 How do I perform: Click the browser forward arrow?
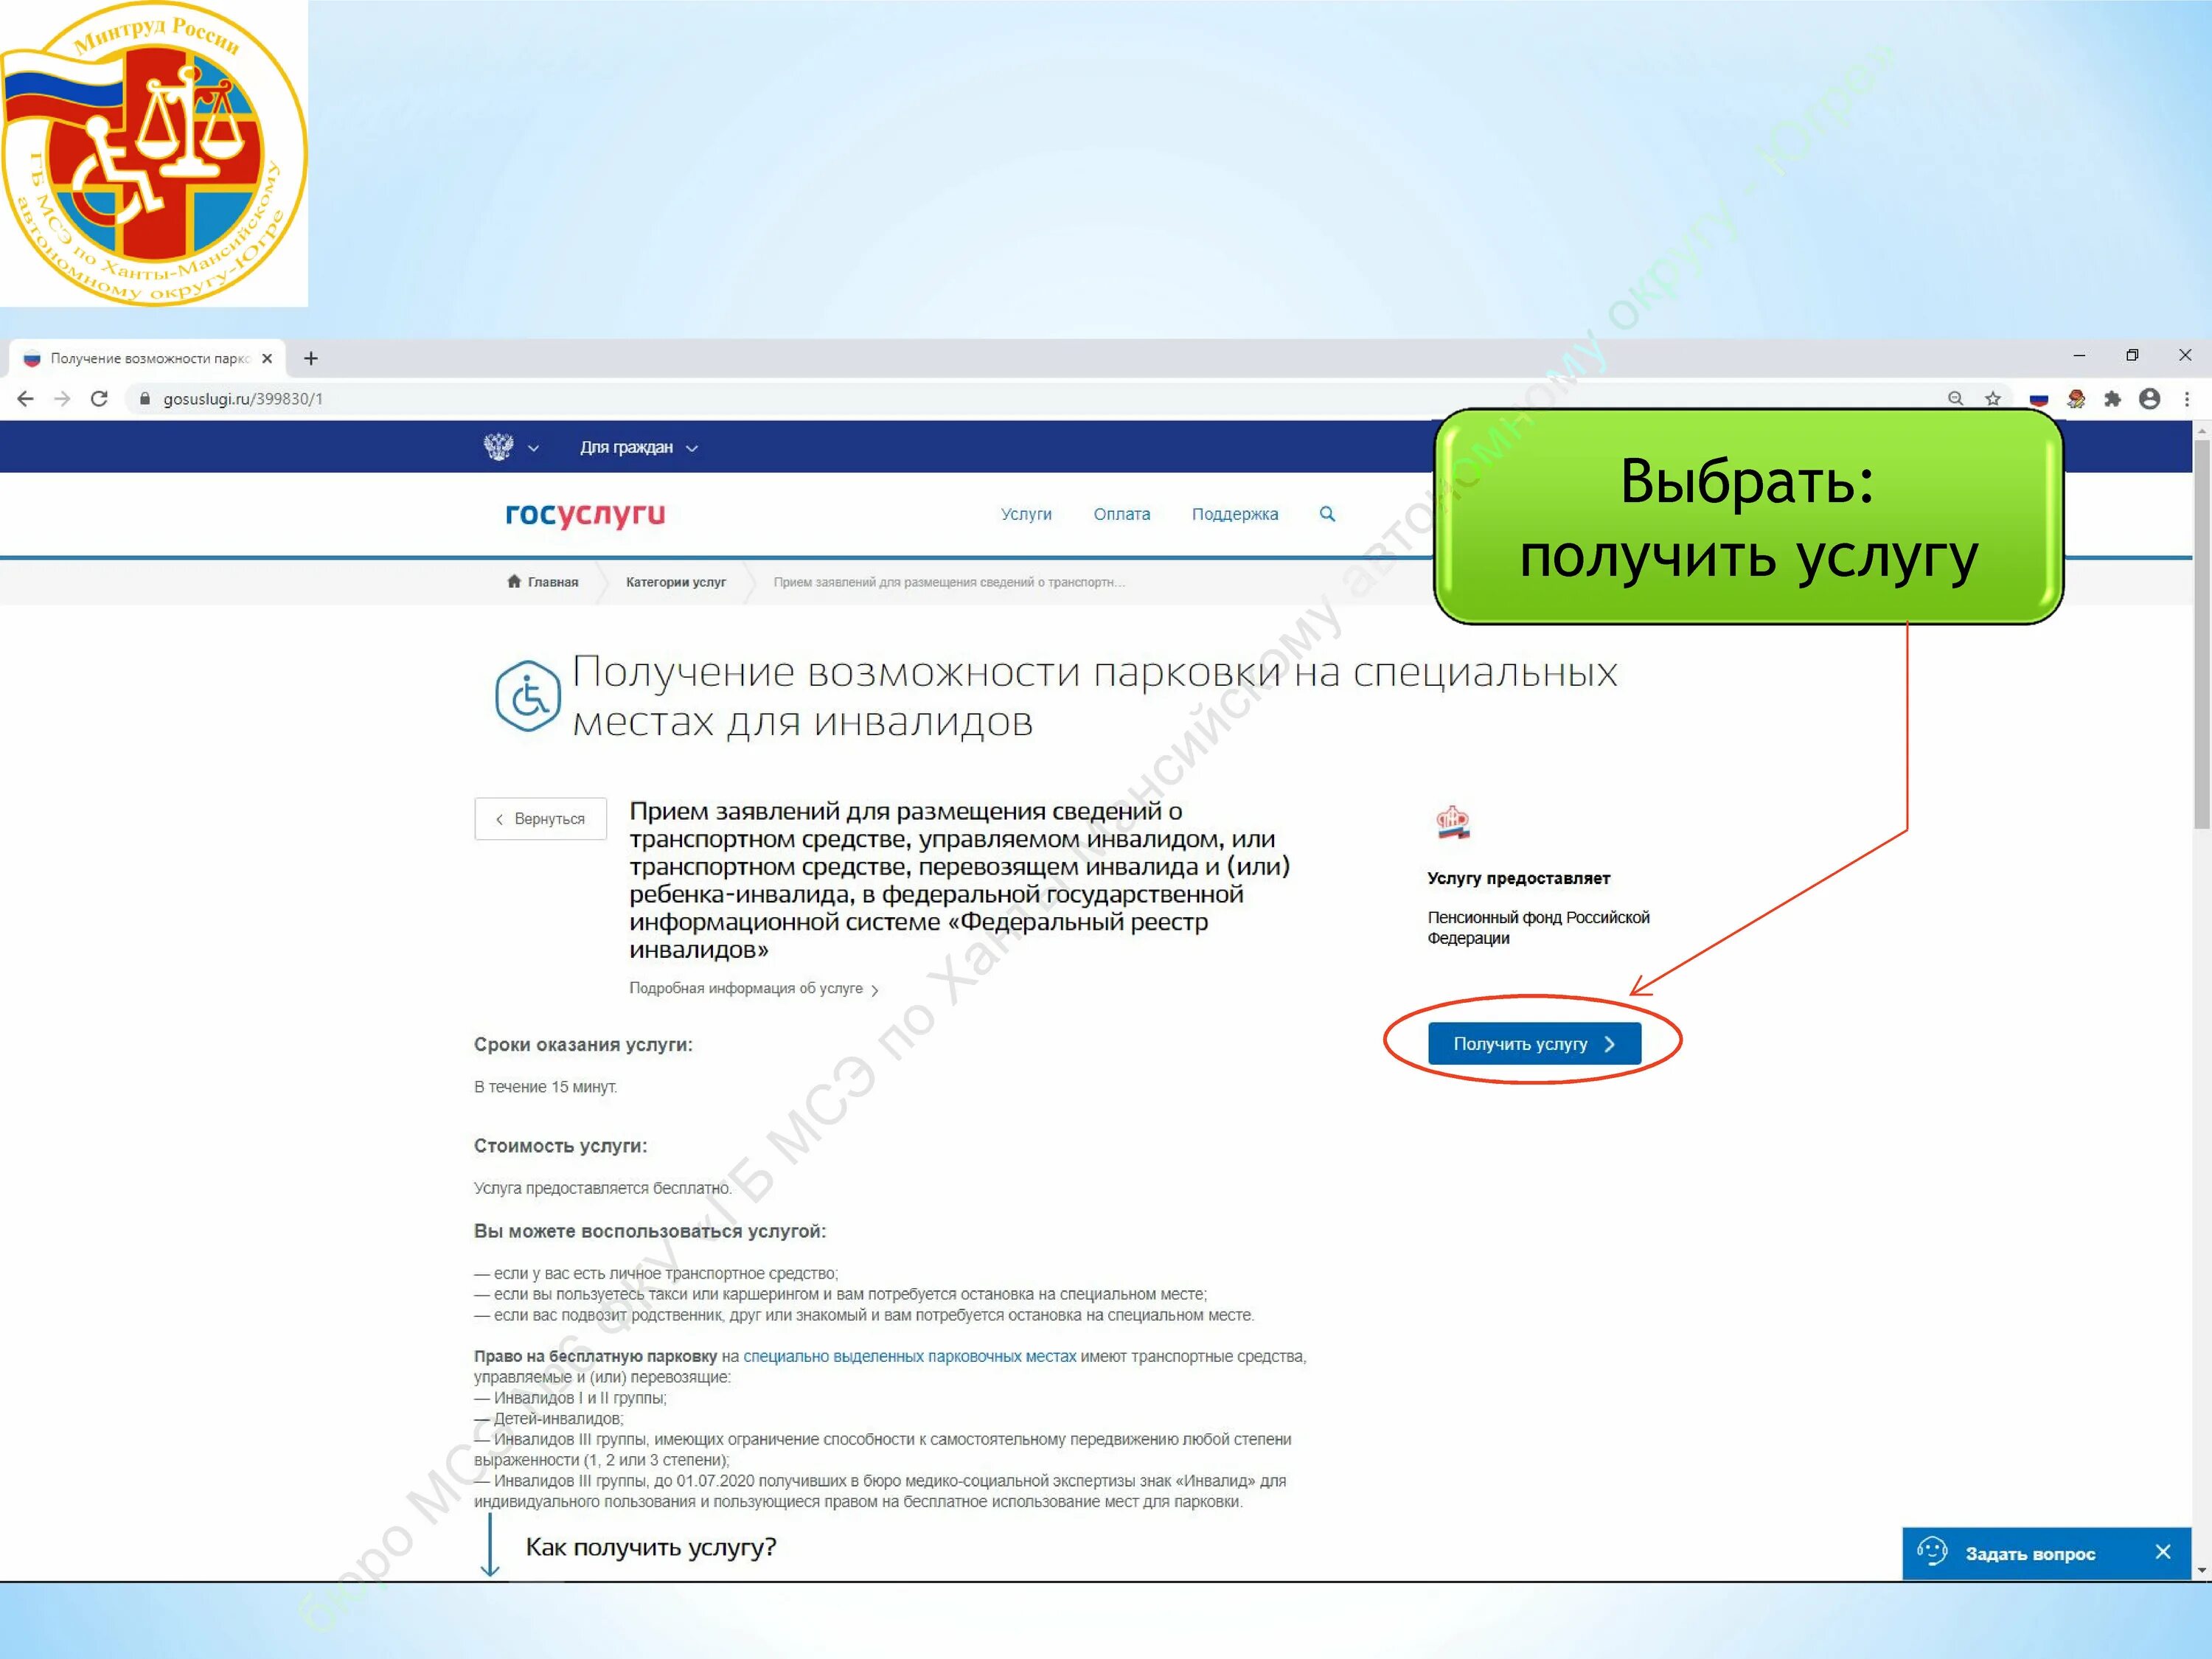tap(62, 399)
